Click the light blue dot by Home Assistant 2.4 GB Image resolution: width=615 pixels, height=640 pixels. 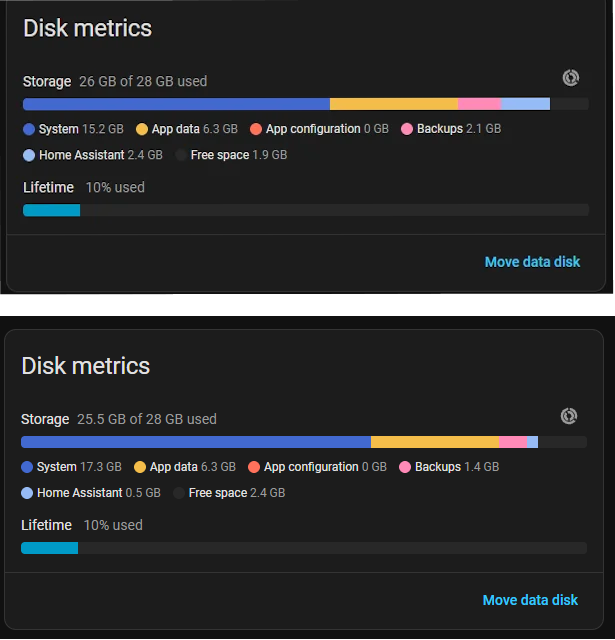29,156
